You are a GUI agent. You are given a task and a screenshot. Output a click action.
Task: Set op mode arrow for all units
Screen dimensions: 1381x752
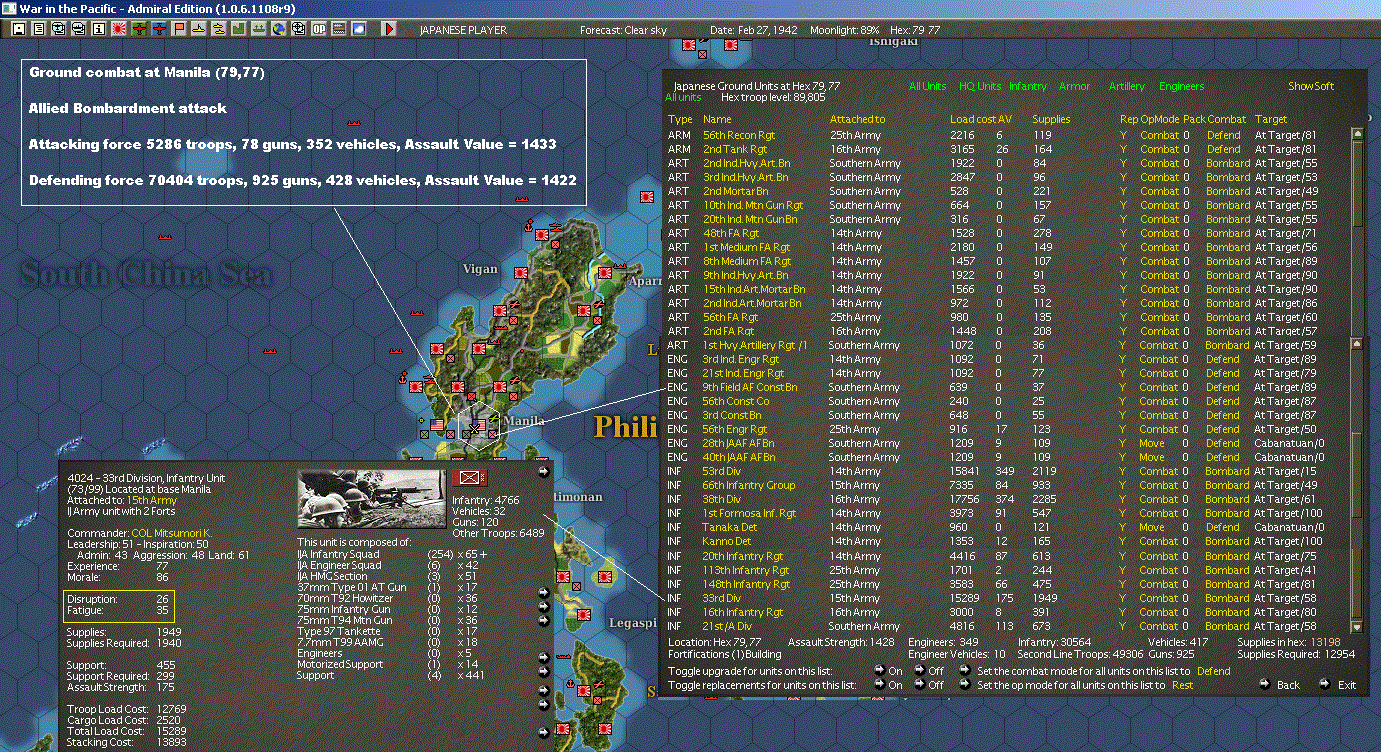965,685
